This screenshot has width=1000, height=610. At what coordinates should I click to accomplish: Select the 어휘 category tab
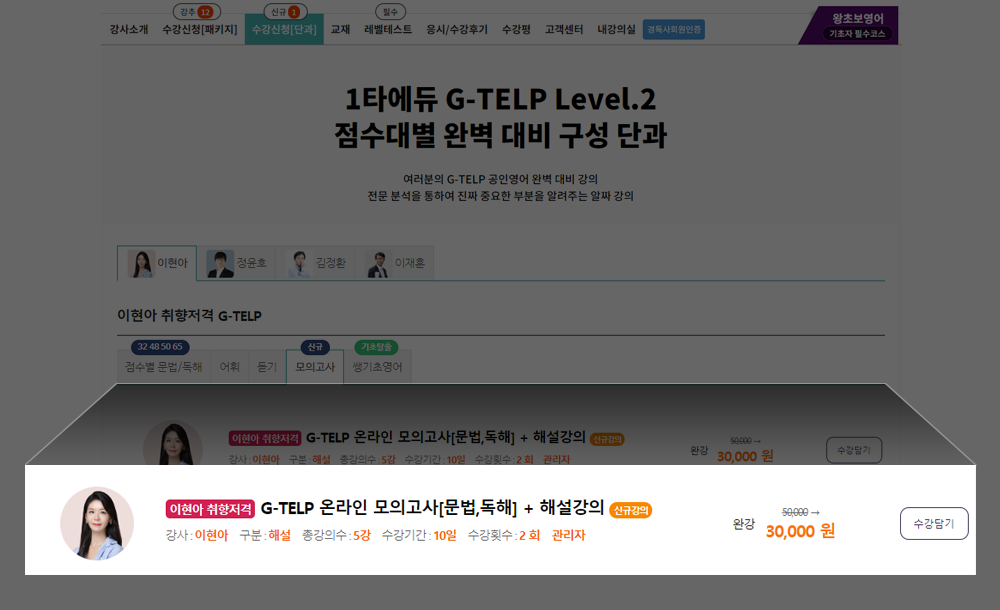pos(230,367)
